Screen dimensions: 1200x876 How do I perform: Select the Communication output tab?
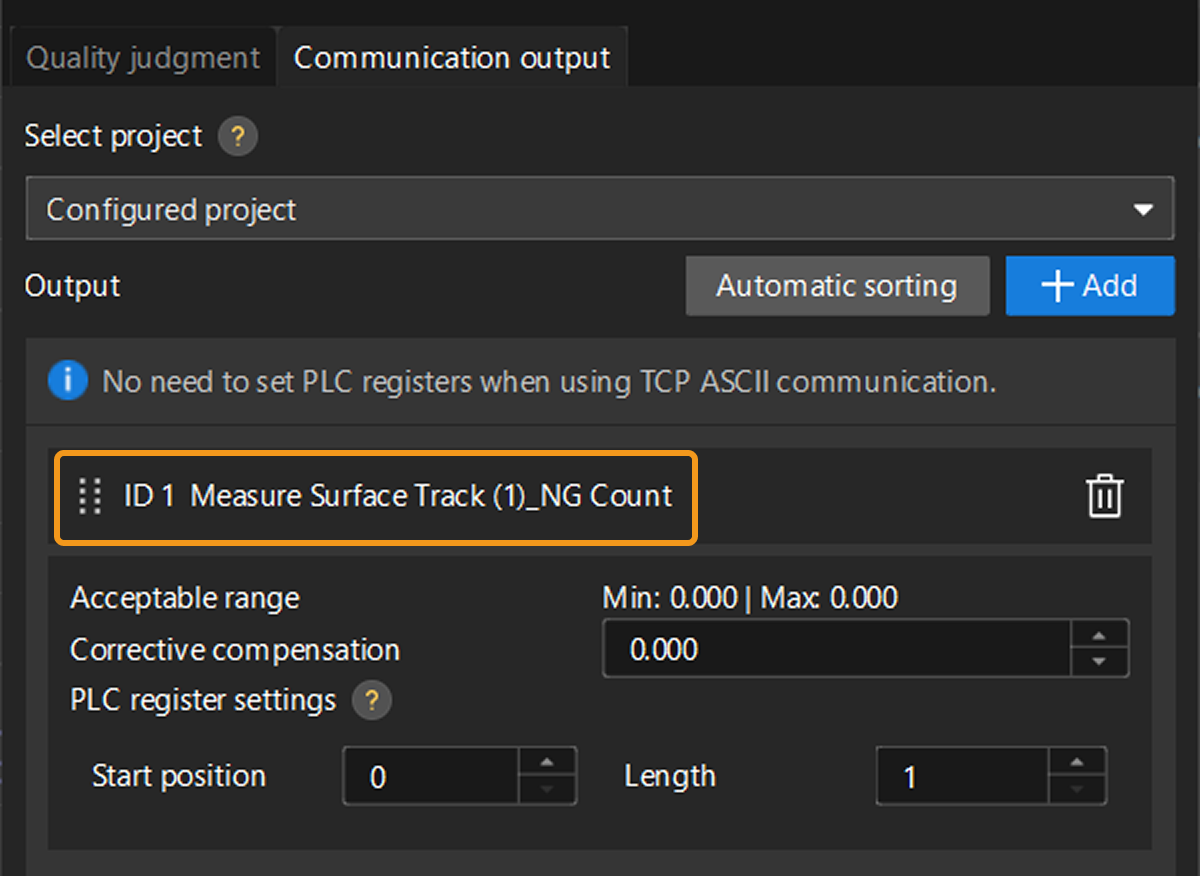pyautogui.click(x=452, y=58)
